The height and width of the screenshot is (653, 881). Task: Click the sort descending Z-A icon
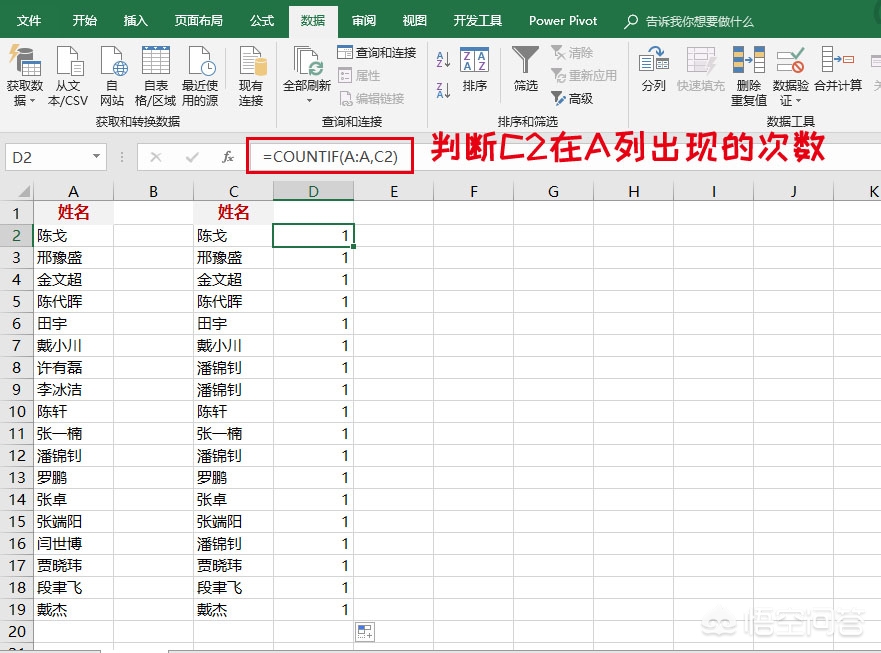(443, 90)
